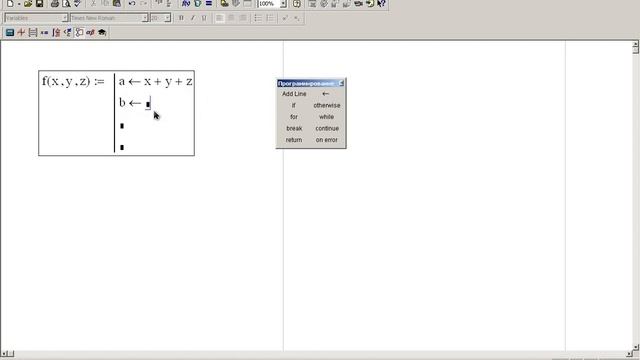The width and height of the screenshot is (640, 360).
Task: Toggle Underline formatting
Action: pos(204,18)
